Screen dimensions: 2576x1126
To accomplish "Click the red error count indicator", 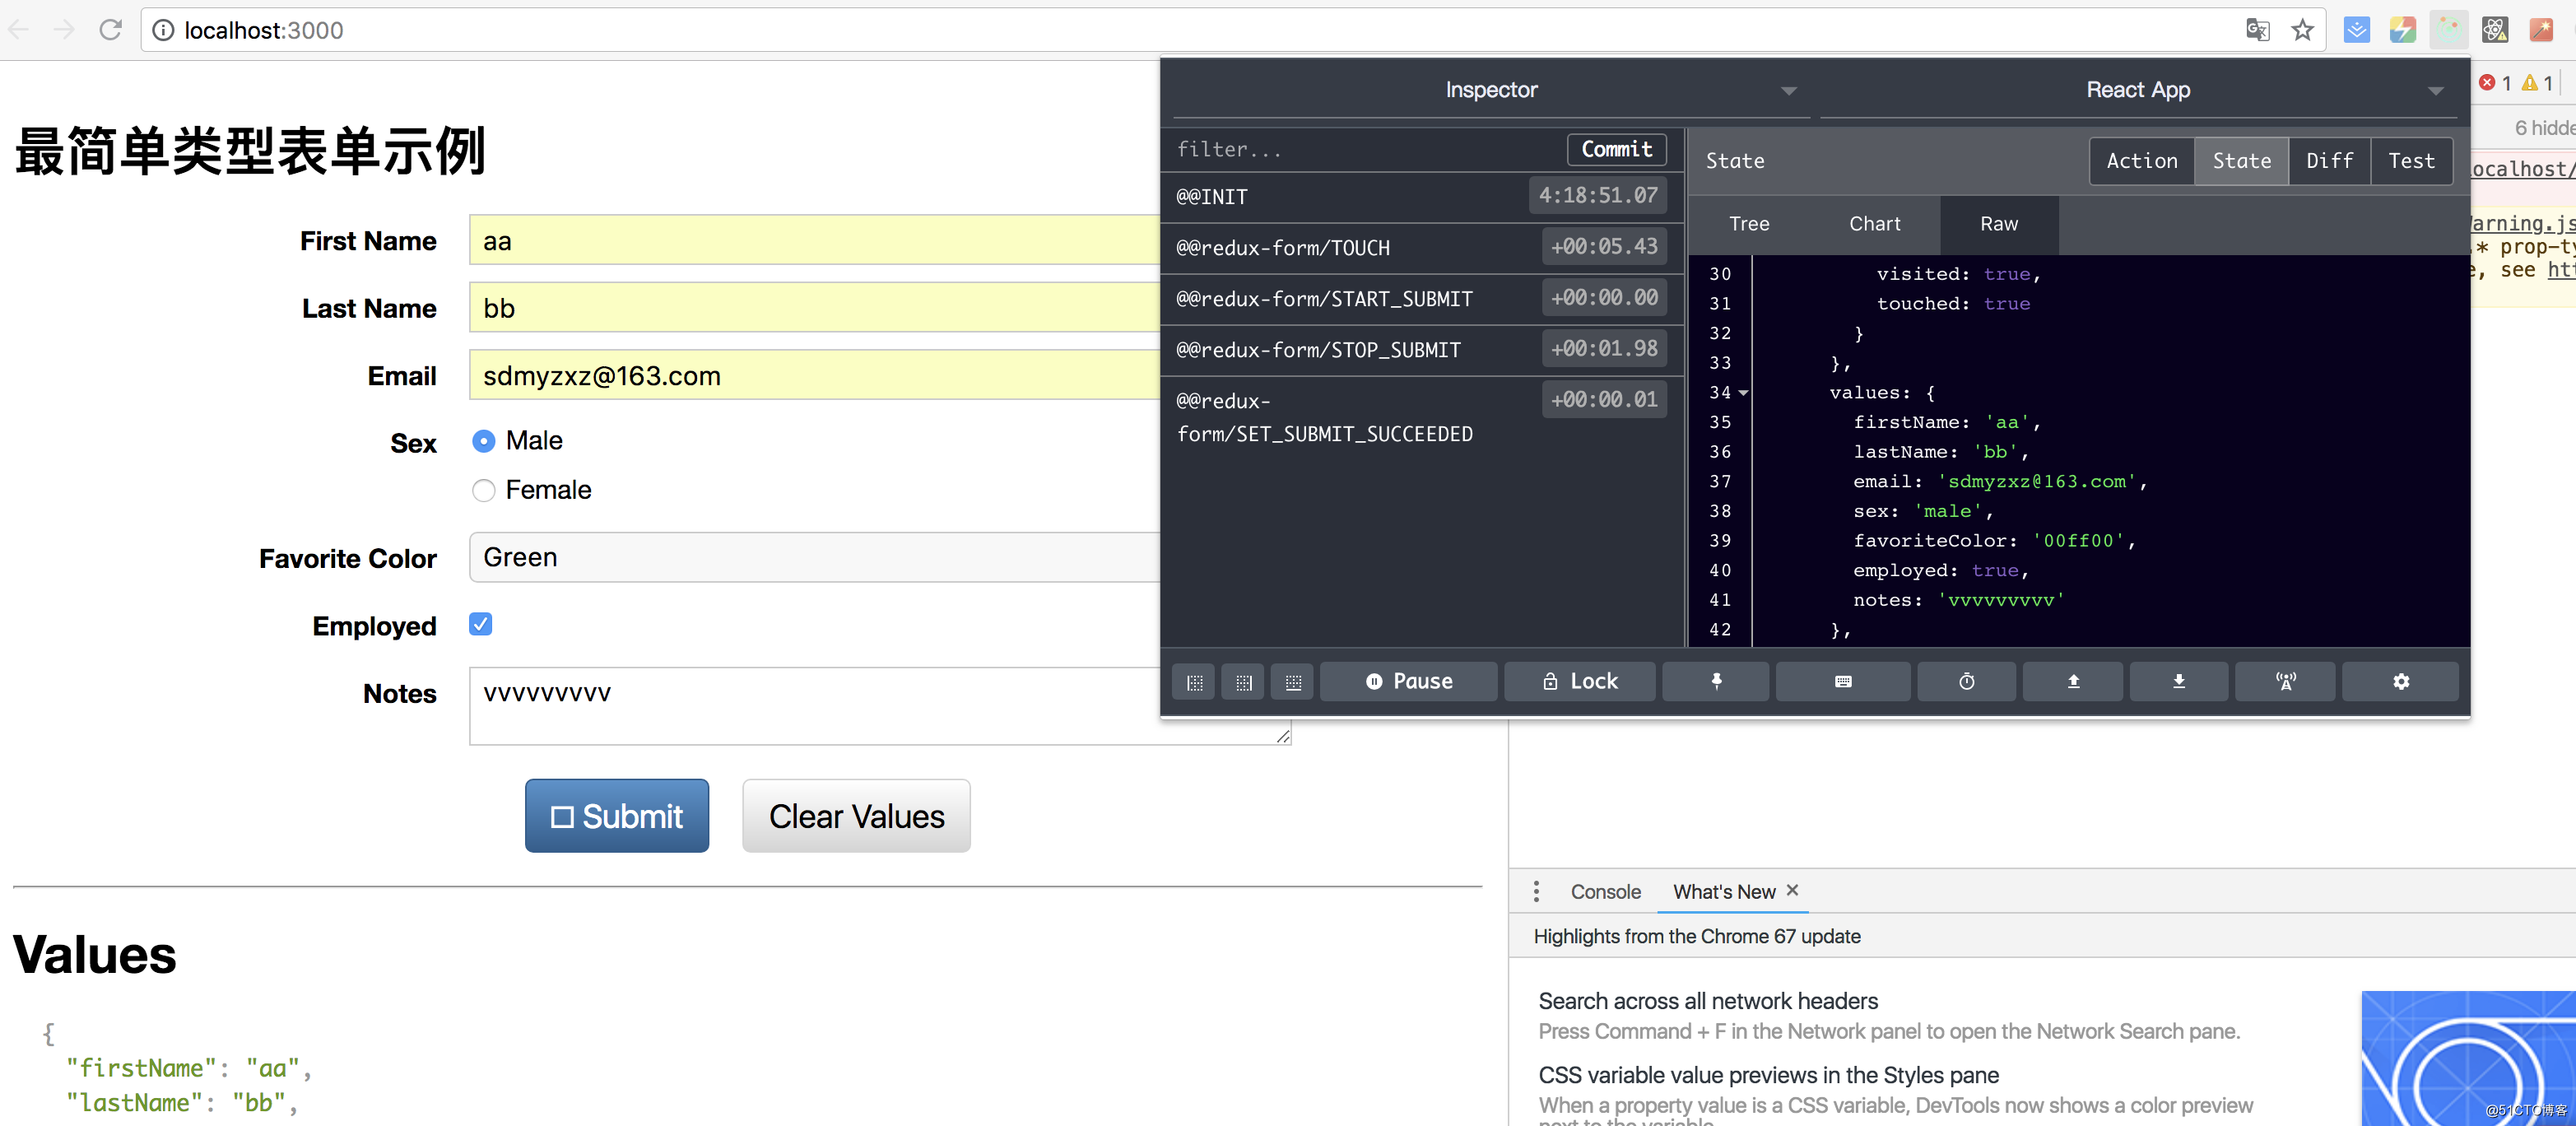I will pyautogui.click(x=2494, y=83).
